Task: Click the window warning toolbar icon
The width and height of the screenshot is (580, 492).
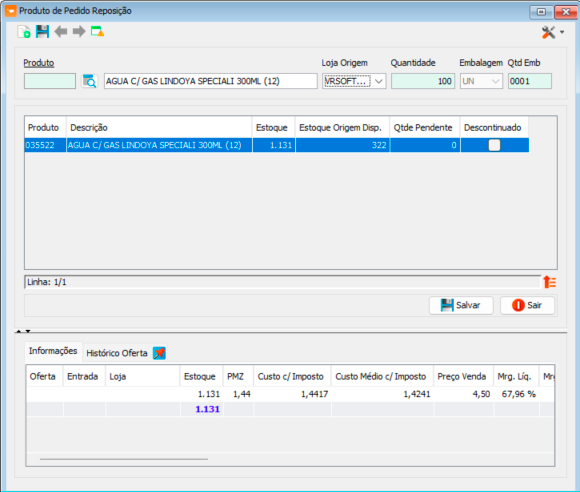Action: [97, 32]
